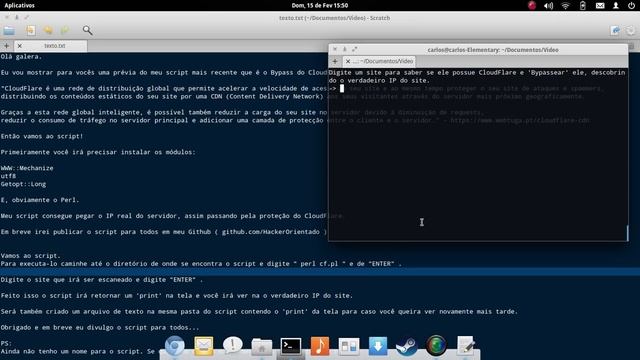Click the terminal window scrollbar
The image size is (640, 360).
(627, 233)
